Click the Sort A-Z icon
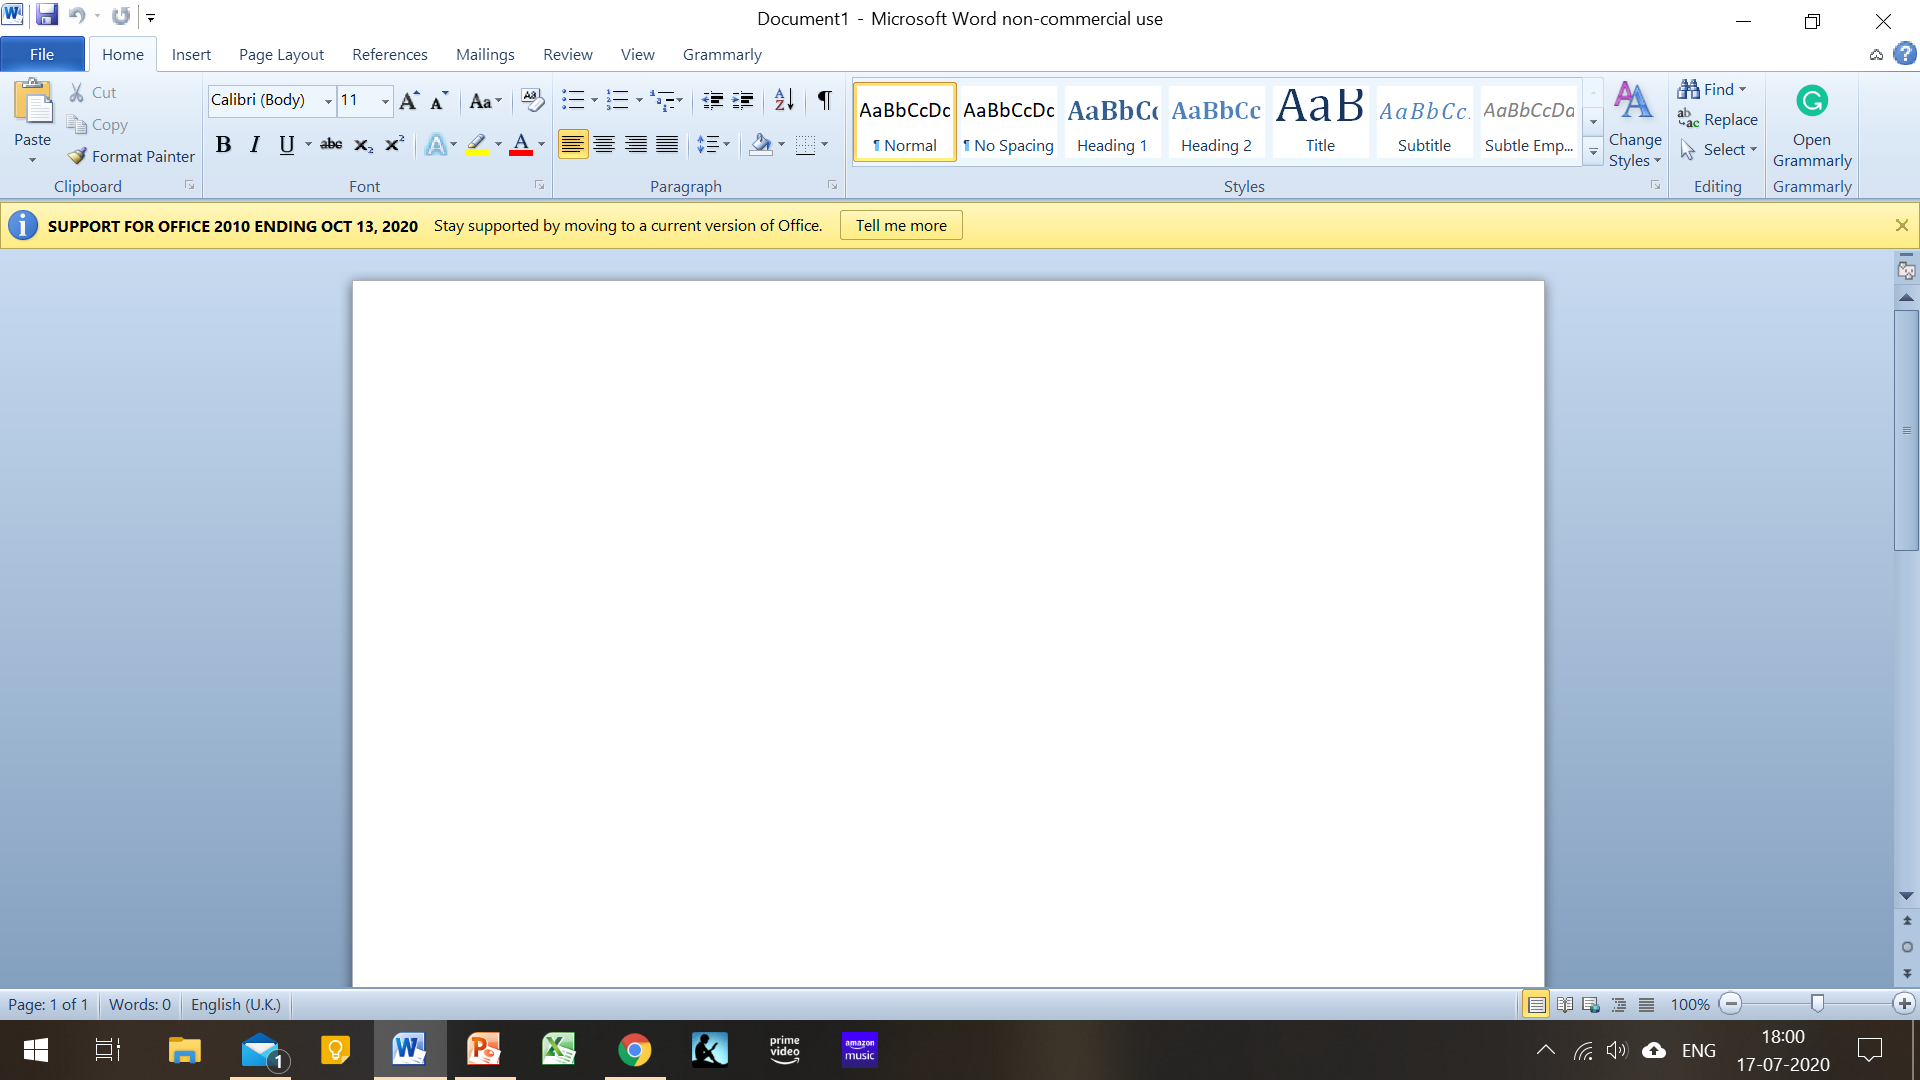 tap(784, 100)
